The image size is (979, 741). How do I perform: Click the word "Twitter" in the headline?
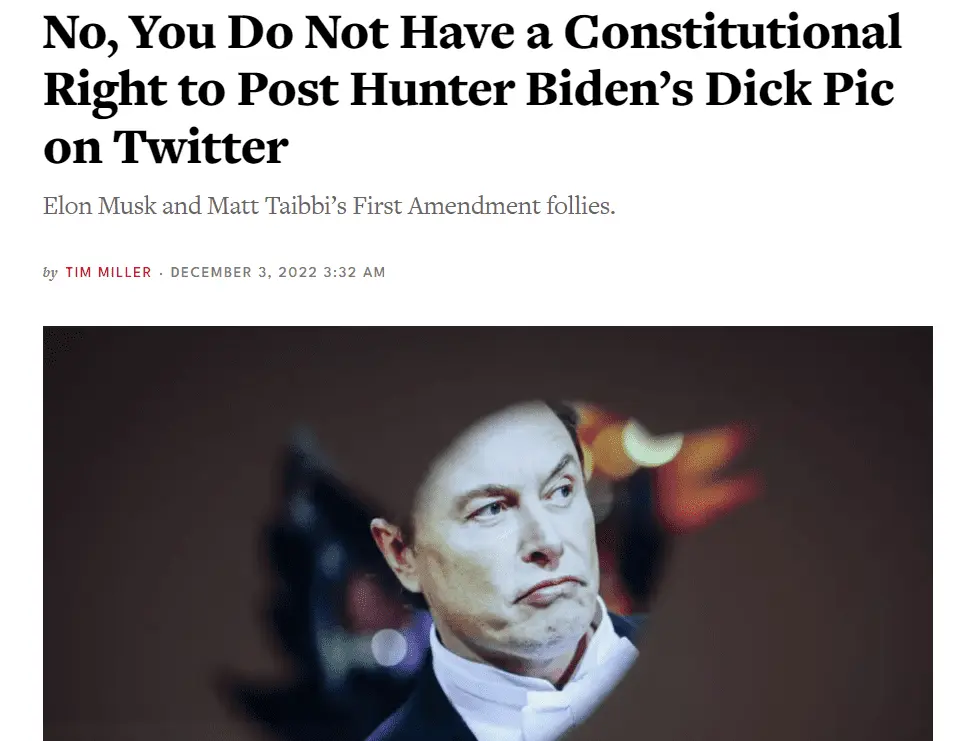200,147
